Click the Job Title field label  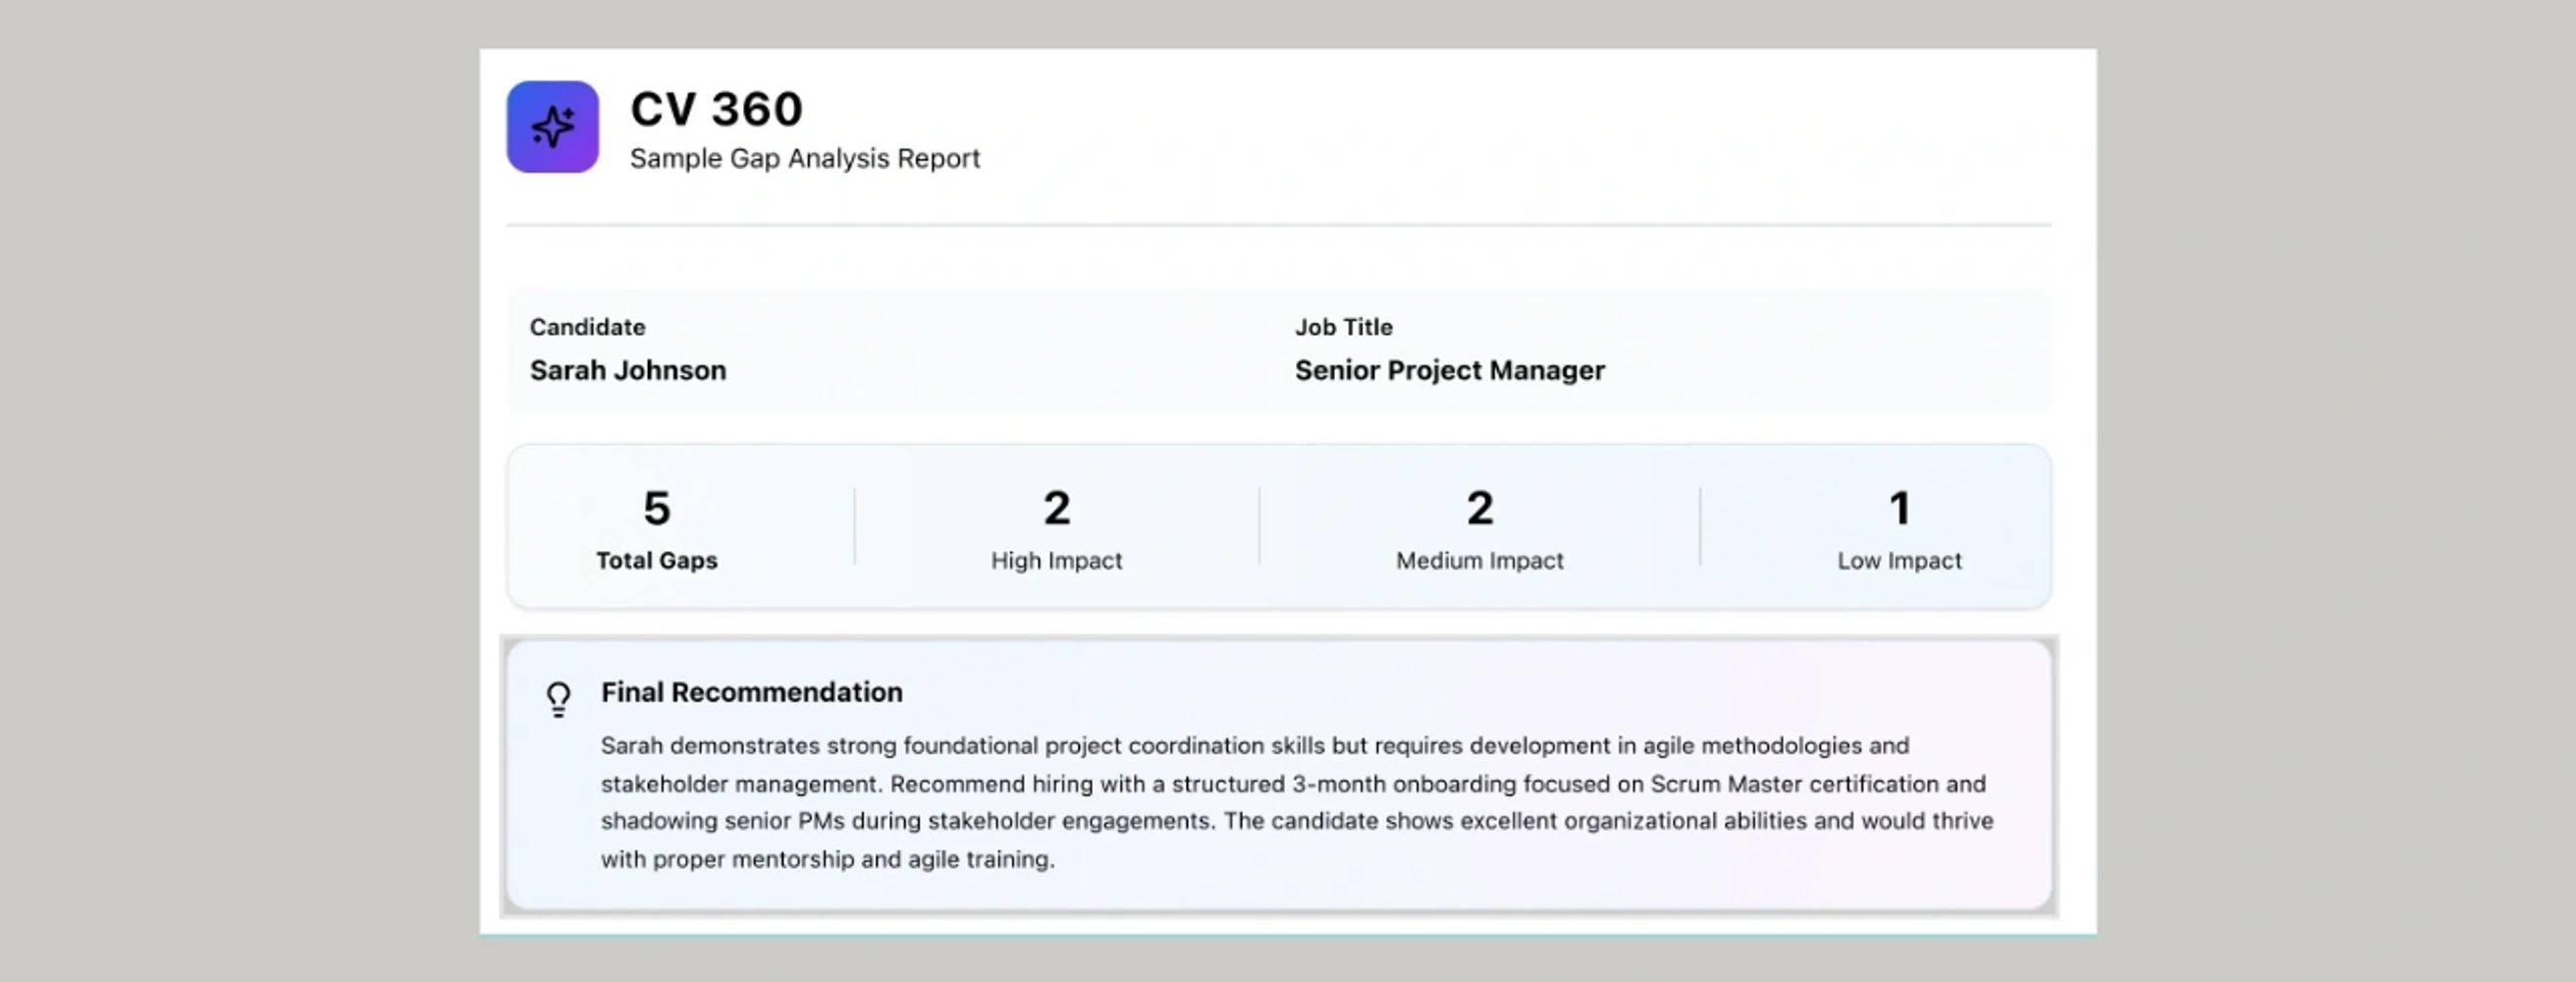(1343, 327)
